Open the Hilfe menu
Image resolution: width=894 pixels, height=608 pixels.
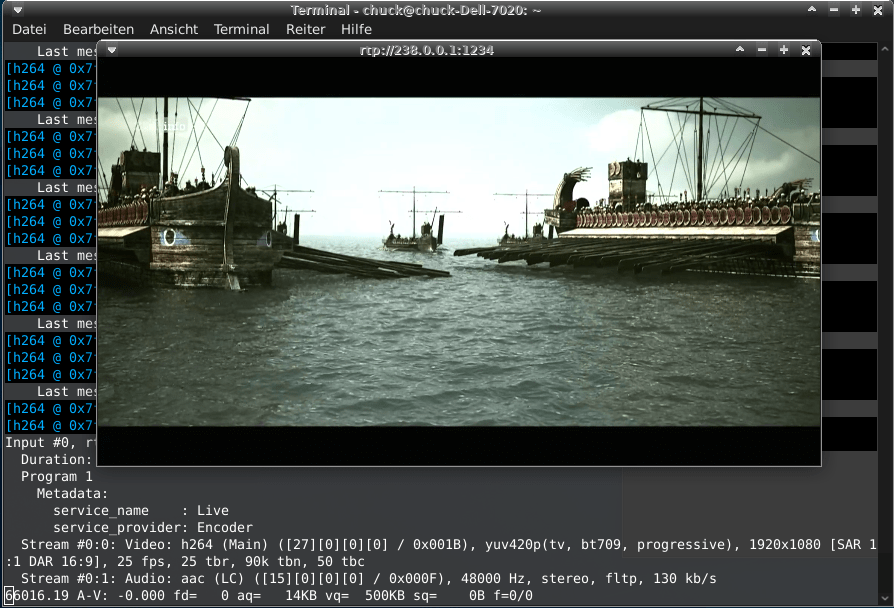[x=356, y=29]
